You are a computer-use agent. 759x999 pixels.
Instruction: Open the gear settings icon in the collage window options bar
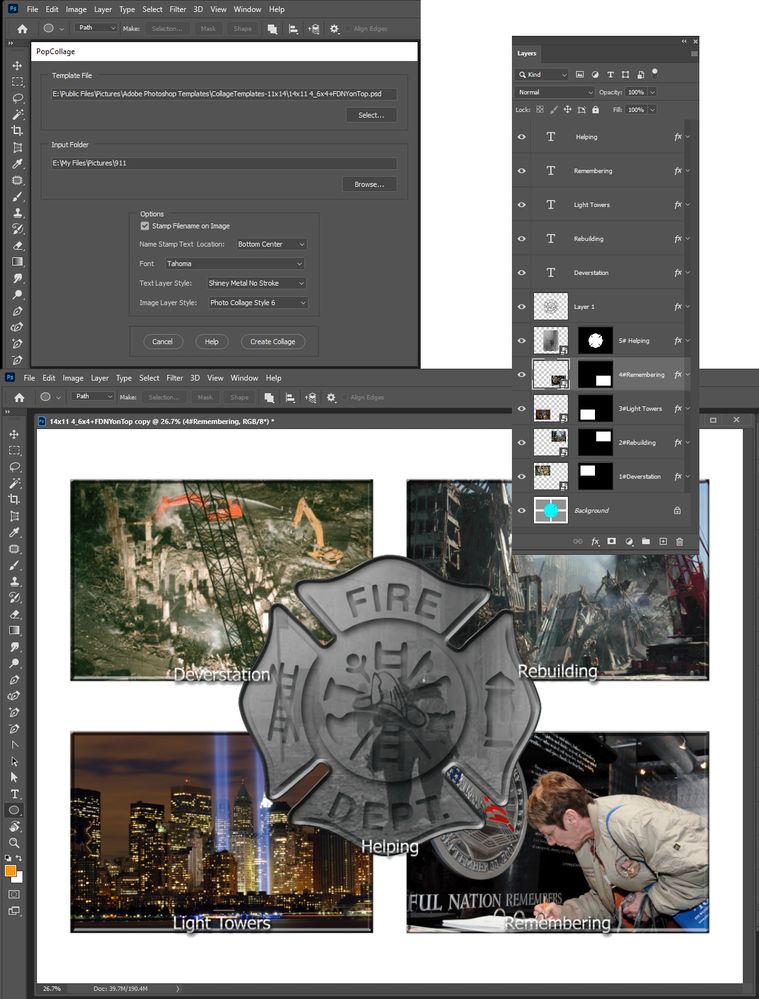[331, 398]
